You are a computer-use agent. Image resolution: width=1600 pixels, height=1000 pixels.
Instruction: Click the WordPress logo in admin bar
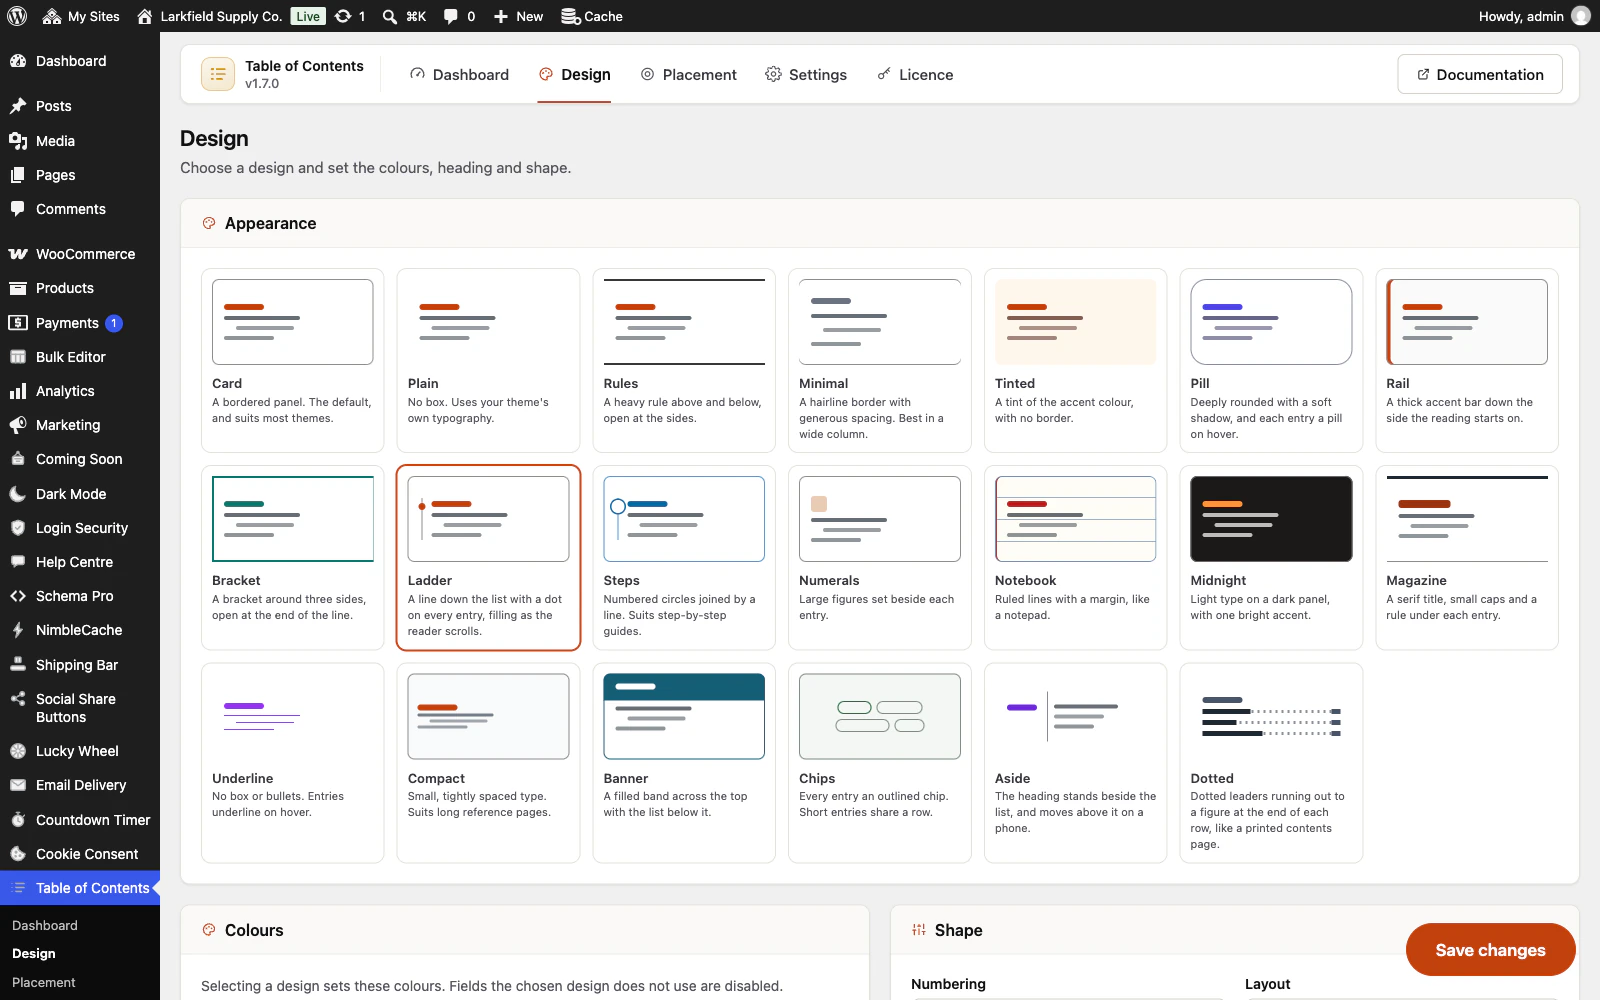click(17, 16)
